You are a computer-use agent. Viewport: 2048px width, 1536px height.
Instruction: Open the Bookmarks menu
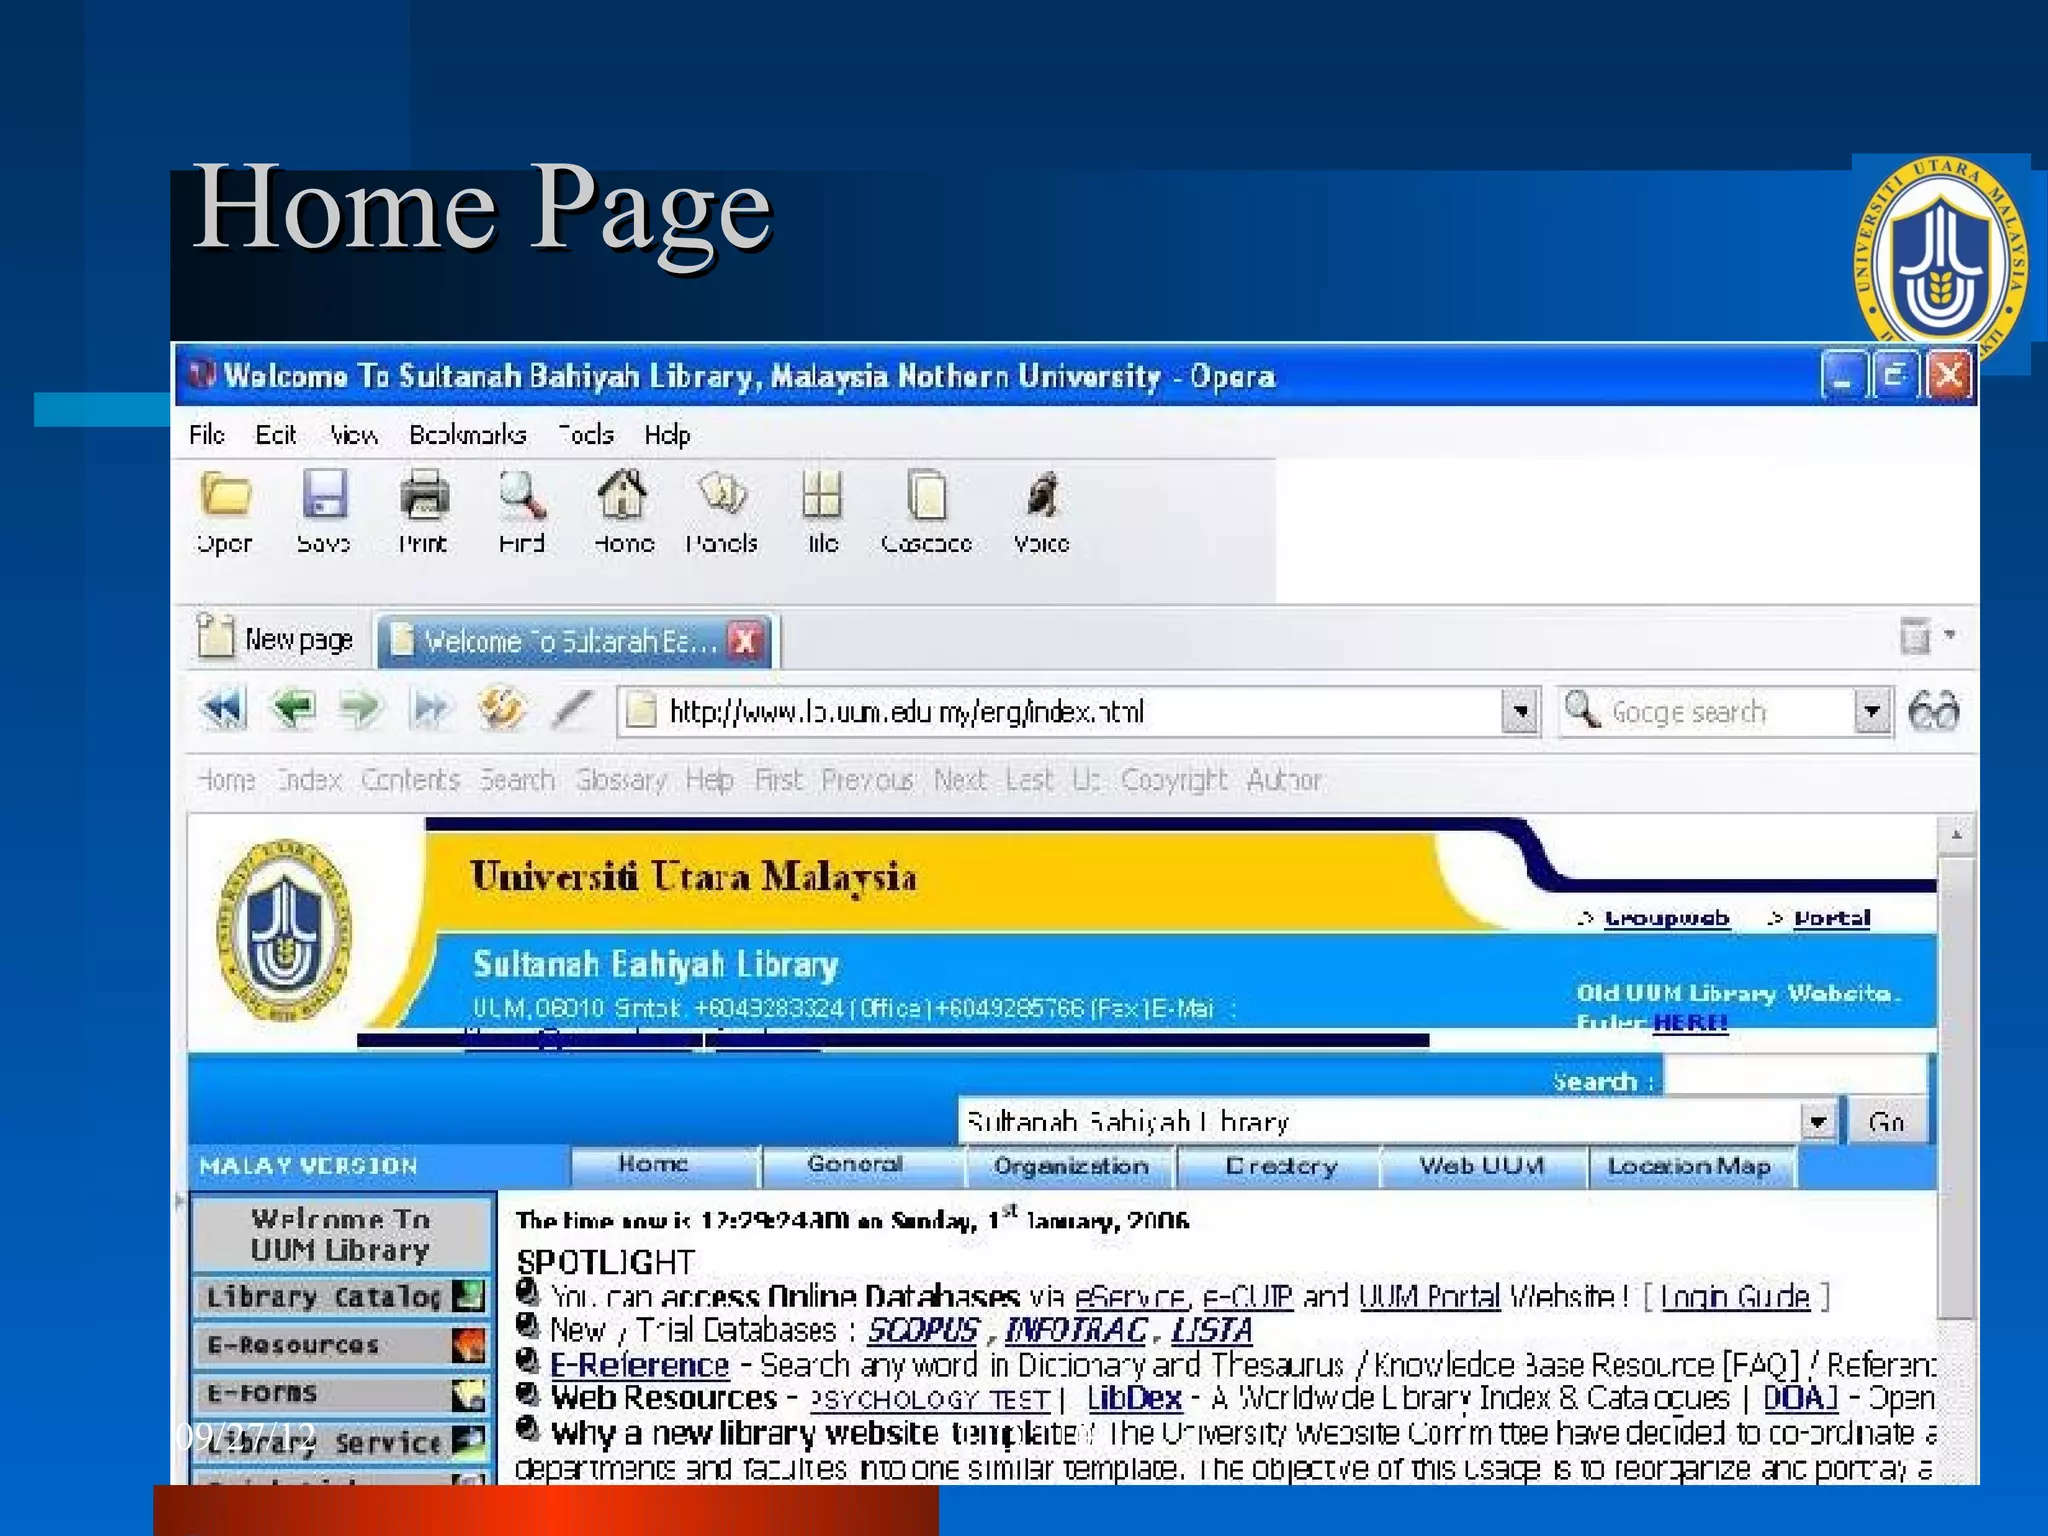coord(467,435)
